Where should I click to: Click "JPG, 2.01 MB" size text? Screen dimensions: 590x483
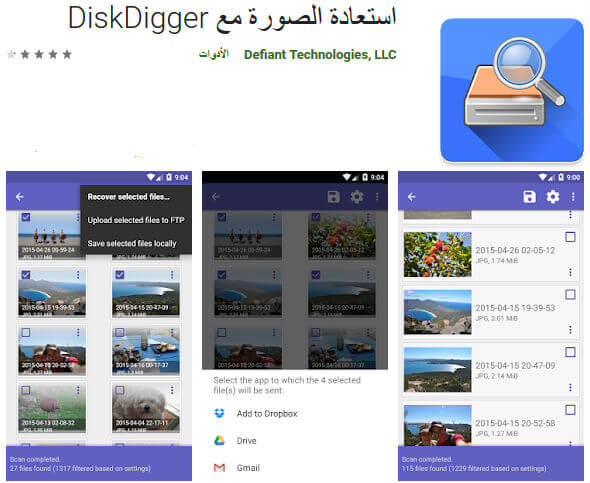[x=497, y=318]
